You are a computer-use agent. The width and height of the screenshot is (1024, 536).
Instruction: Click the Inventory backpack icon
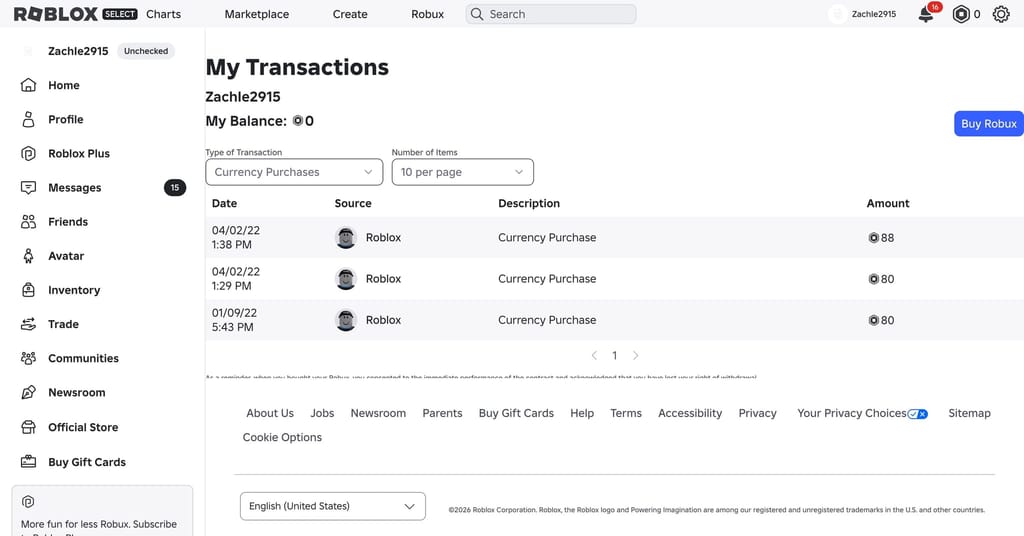point(28,290)
